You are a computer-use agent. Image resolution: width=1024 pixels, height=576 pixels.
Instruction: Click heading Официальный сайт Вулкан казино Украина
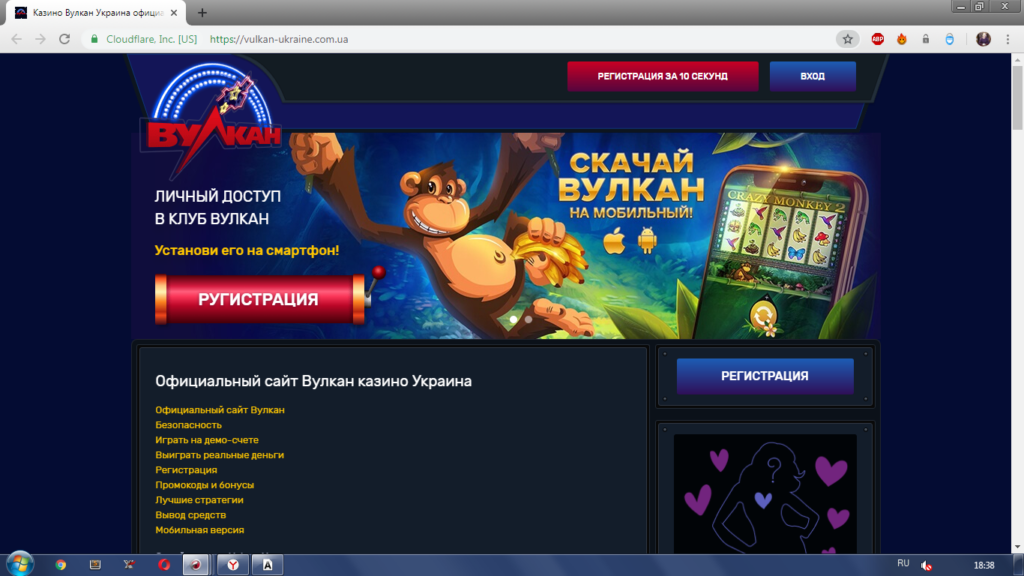(313, 381)
